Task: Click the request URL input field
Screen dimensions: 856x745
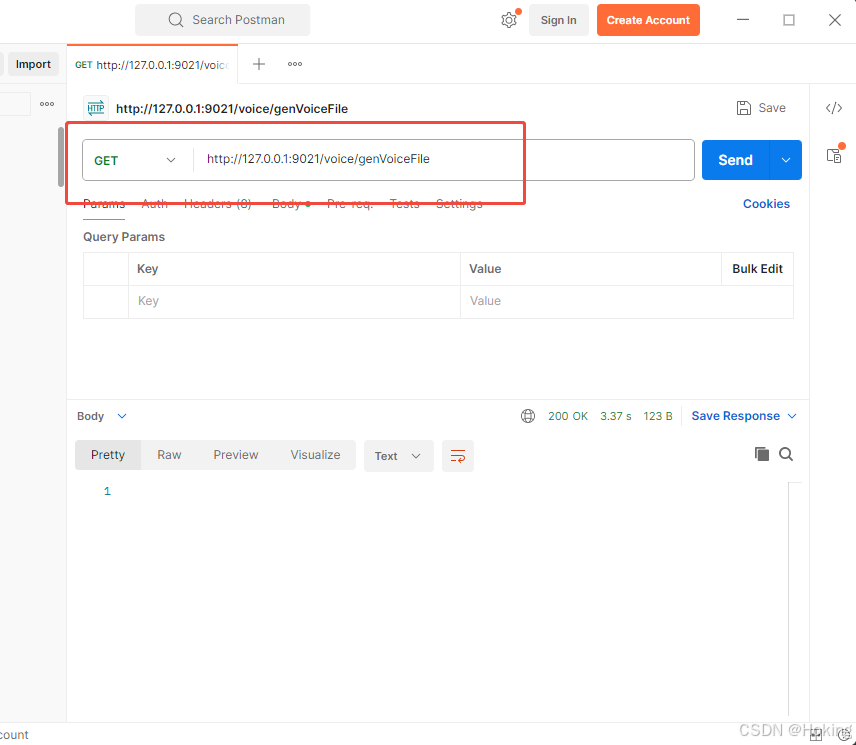Action: pos(444,159)
